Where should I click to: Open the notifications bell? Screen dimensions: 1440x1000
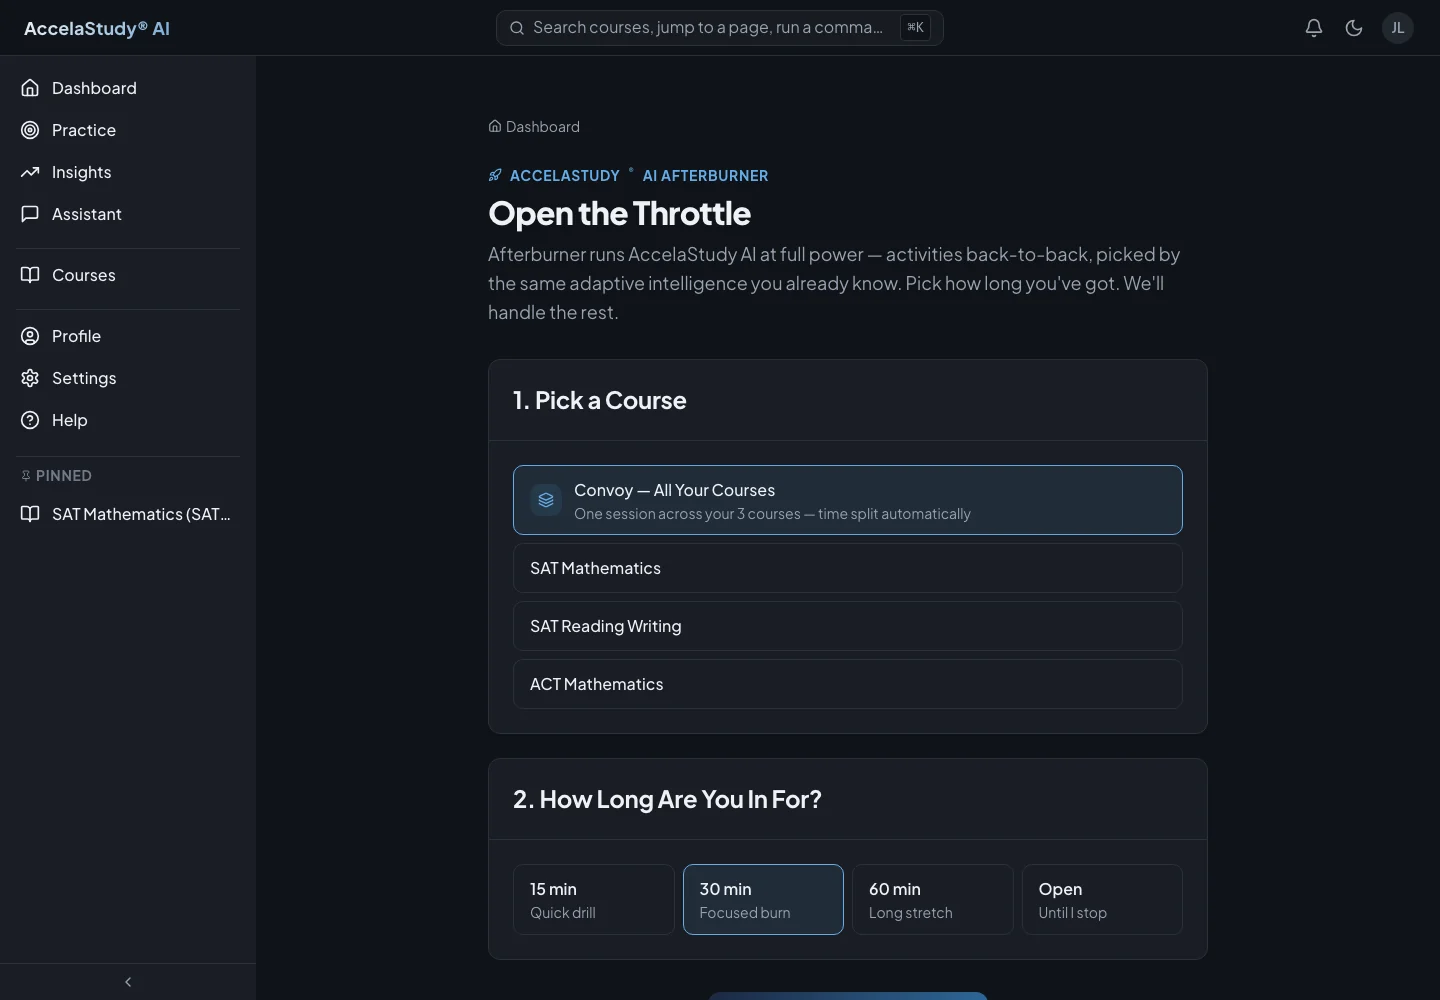pos(1314,28)
